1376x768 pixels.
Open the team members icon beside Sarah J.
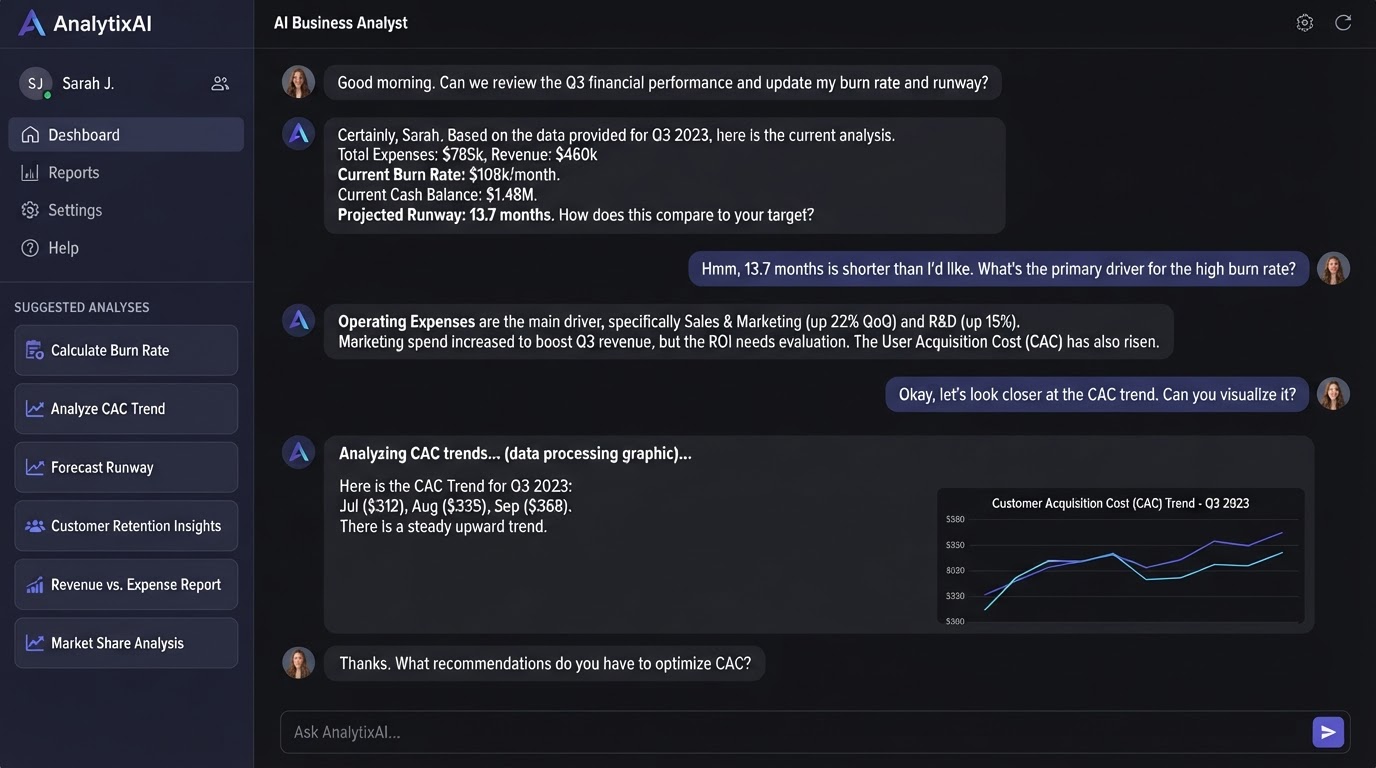pos(220,84)
